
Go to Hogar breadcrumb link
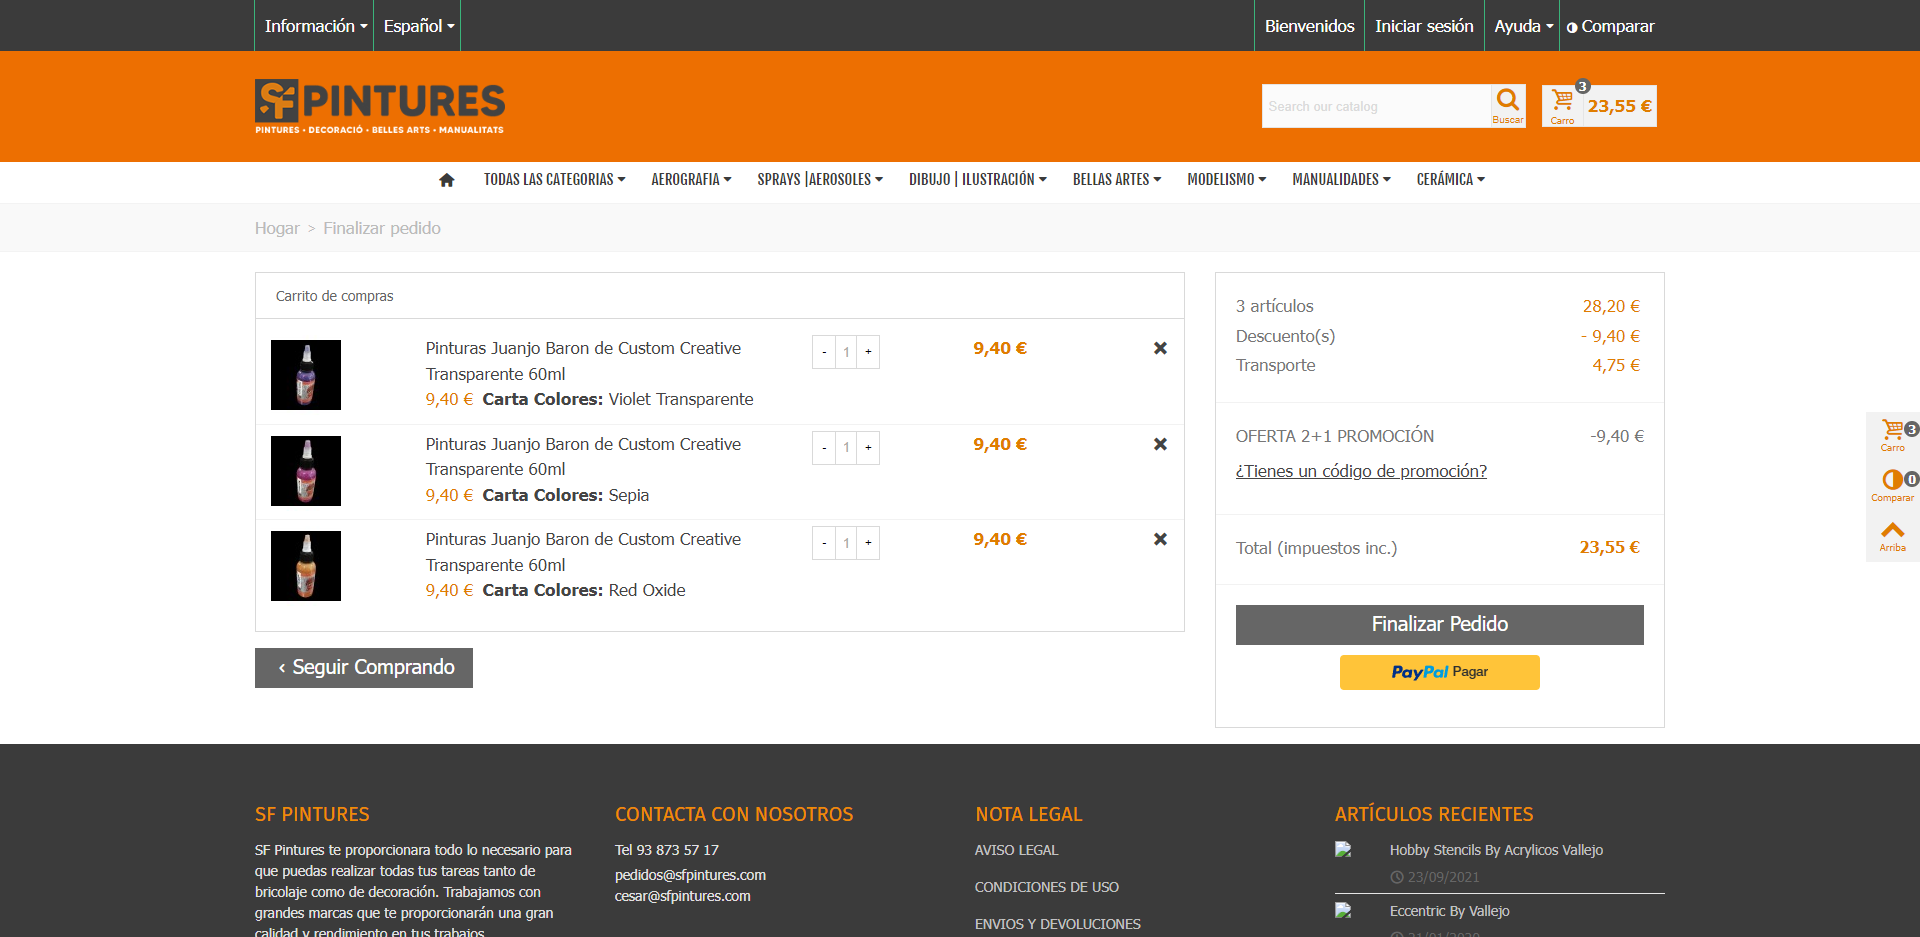[277, 228]
